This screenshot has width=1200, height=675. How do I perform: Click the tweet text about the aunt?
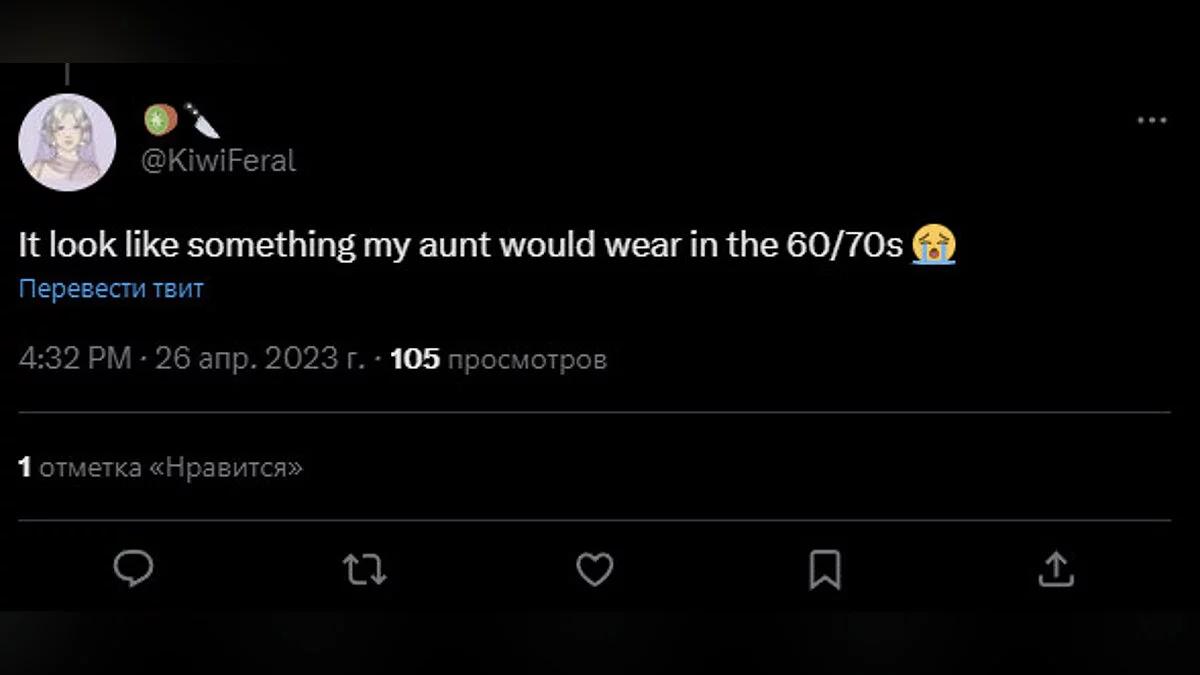coord(460,244)
